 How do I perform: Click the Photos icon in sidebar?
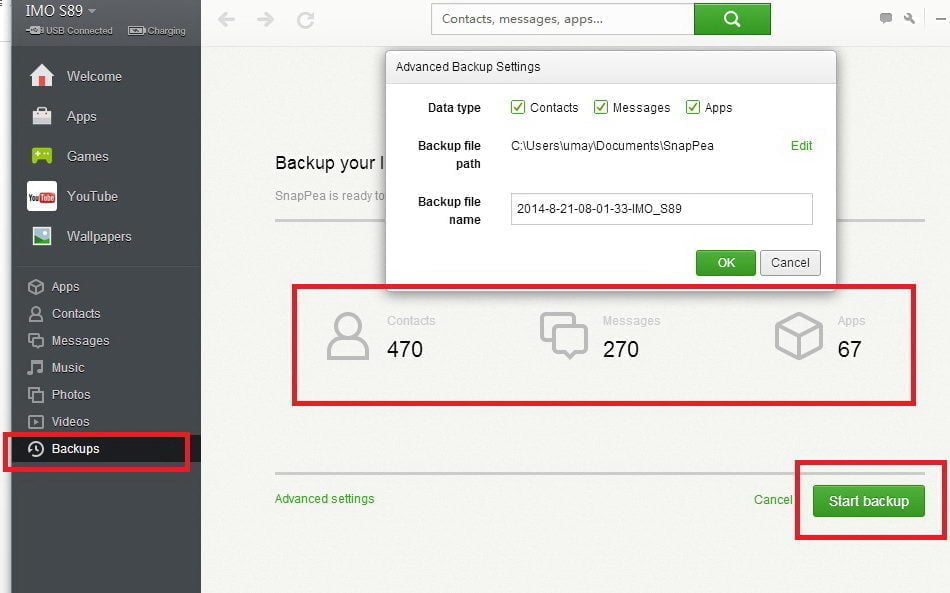[36, 395]
